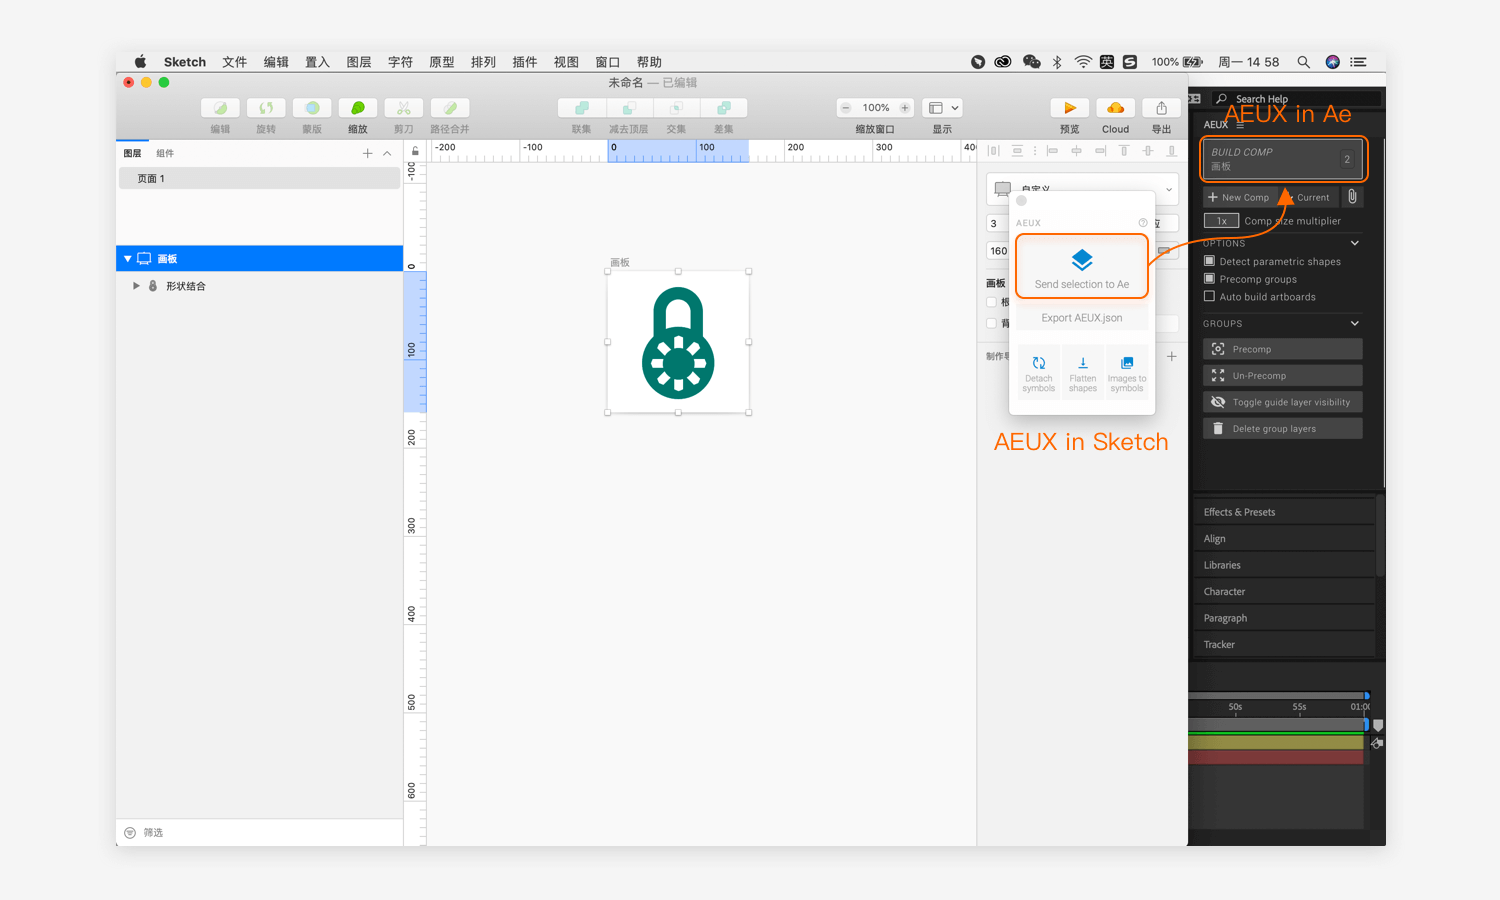Click the lock artwork on canvas

pyautogui.click(x=678, y=343)
